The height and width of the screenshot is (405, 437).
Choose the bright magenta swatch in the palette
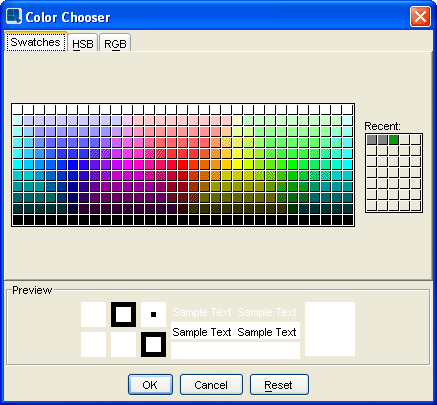pyautogui.click(x=127, y=165)
